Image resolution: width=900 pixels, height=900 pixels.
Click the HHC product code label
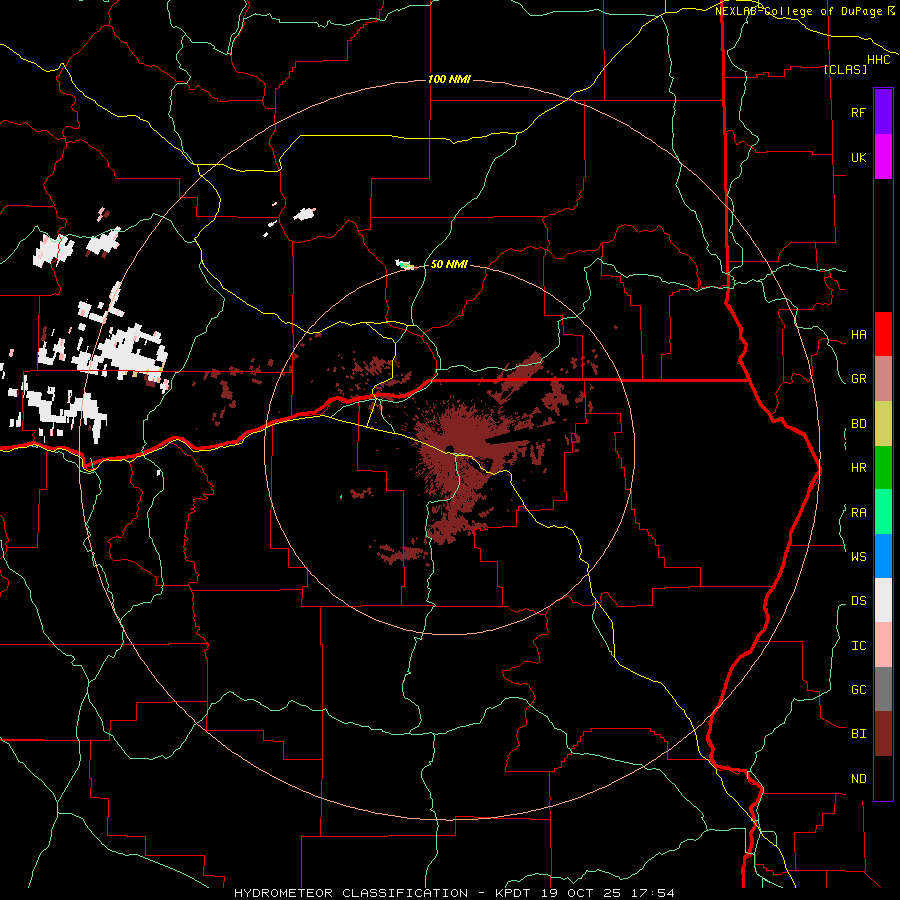(x=878, y=59)
